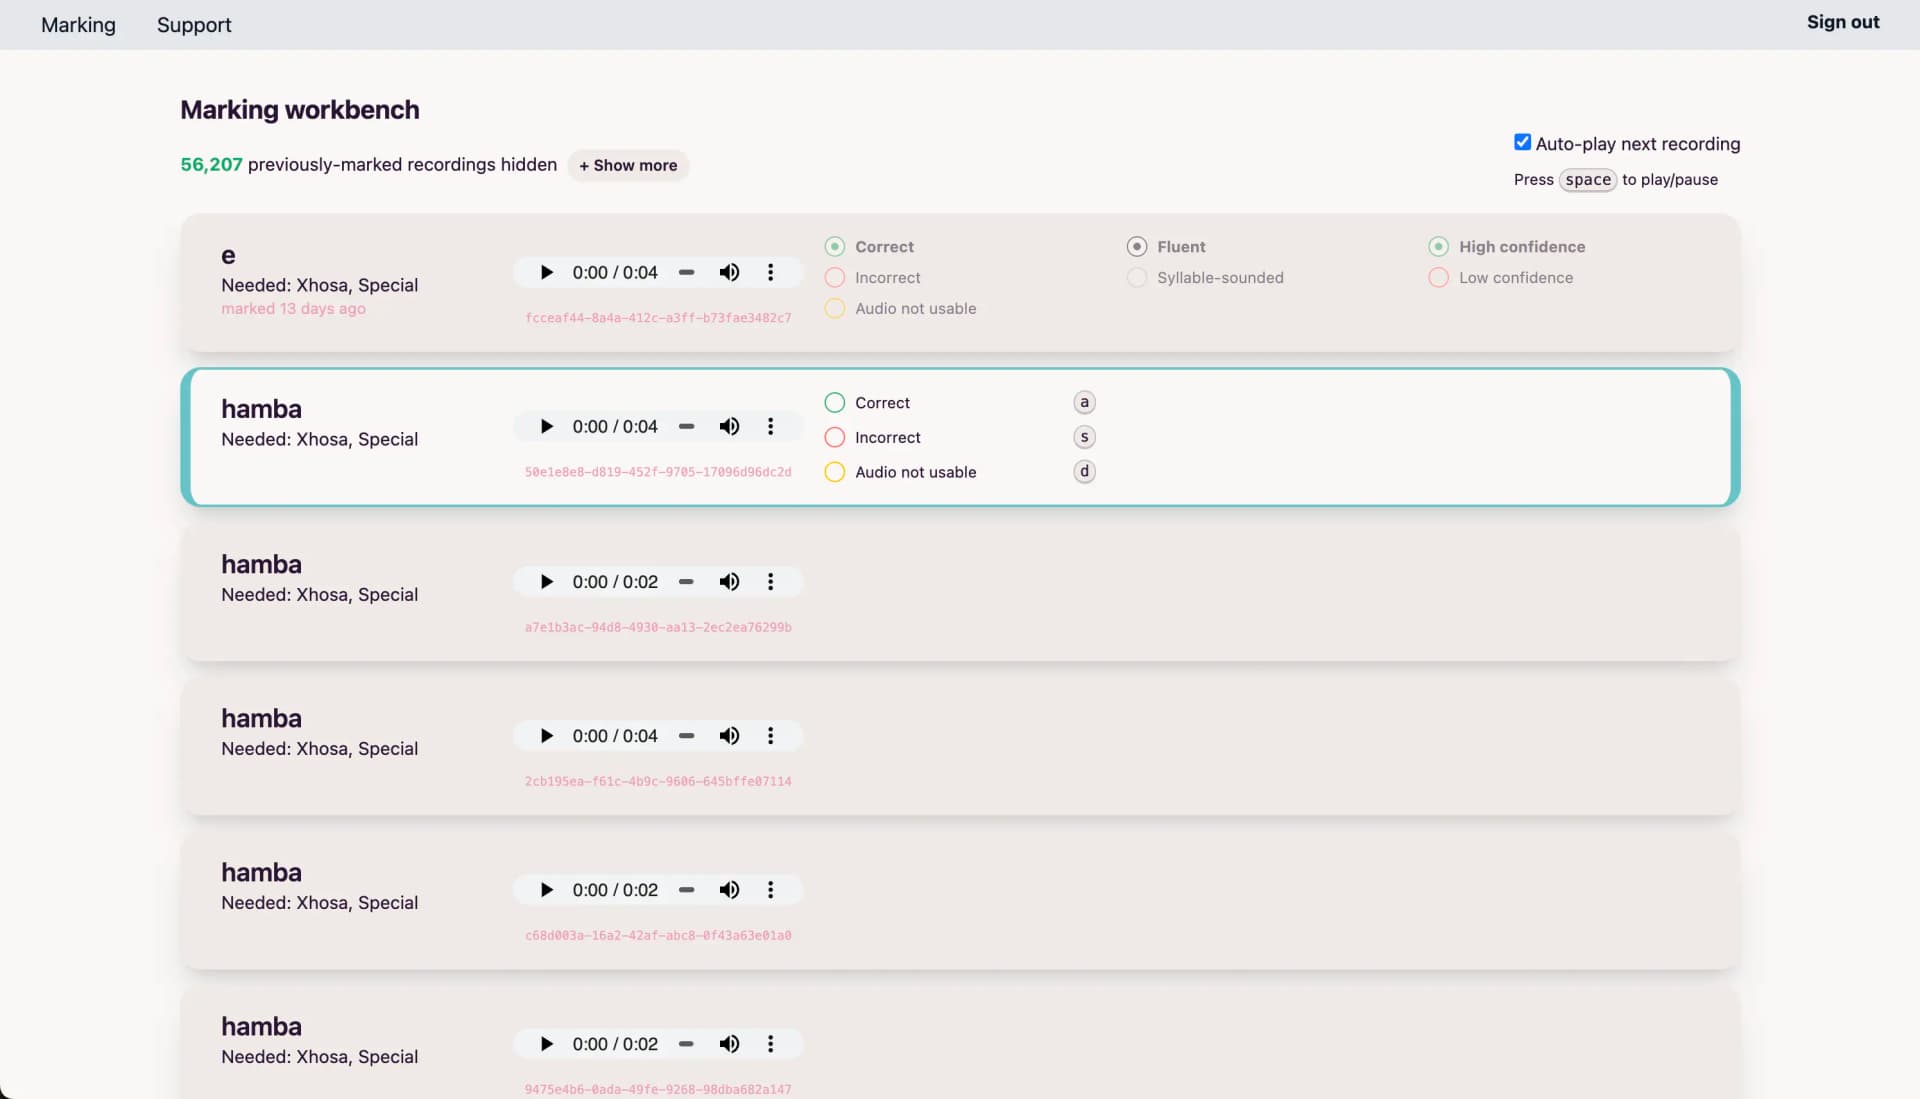Image resolution: width=1920 pixels, height=1099 pixels.
Task: Choose Low confidence for the 'e' recording
Action: (1438, 278)
